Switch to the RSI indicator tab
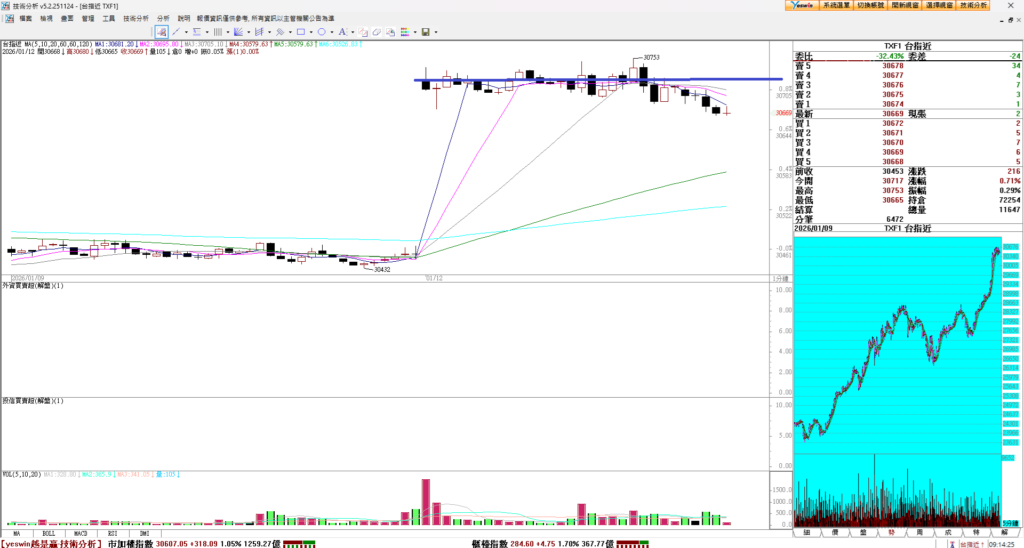 112,534
